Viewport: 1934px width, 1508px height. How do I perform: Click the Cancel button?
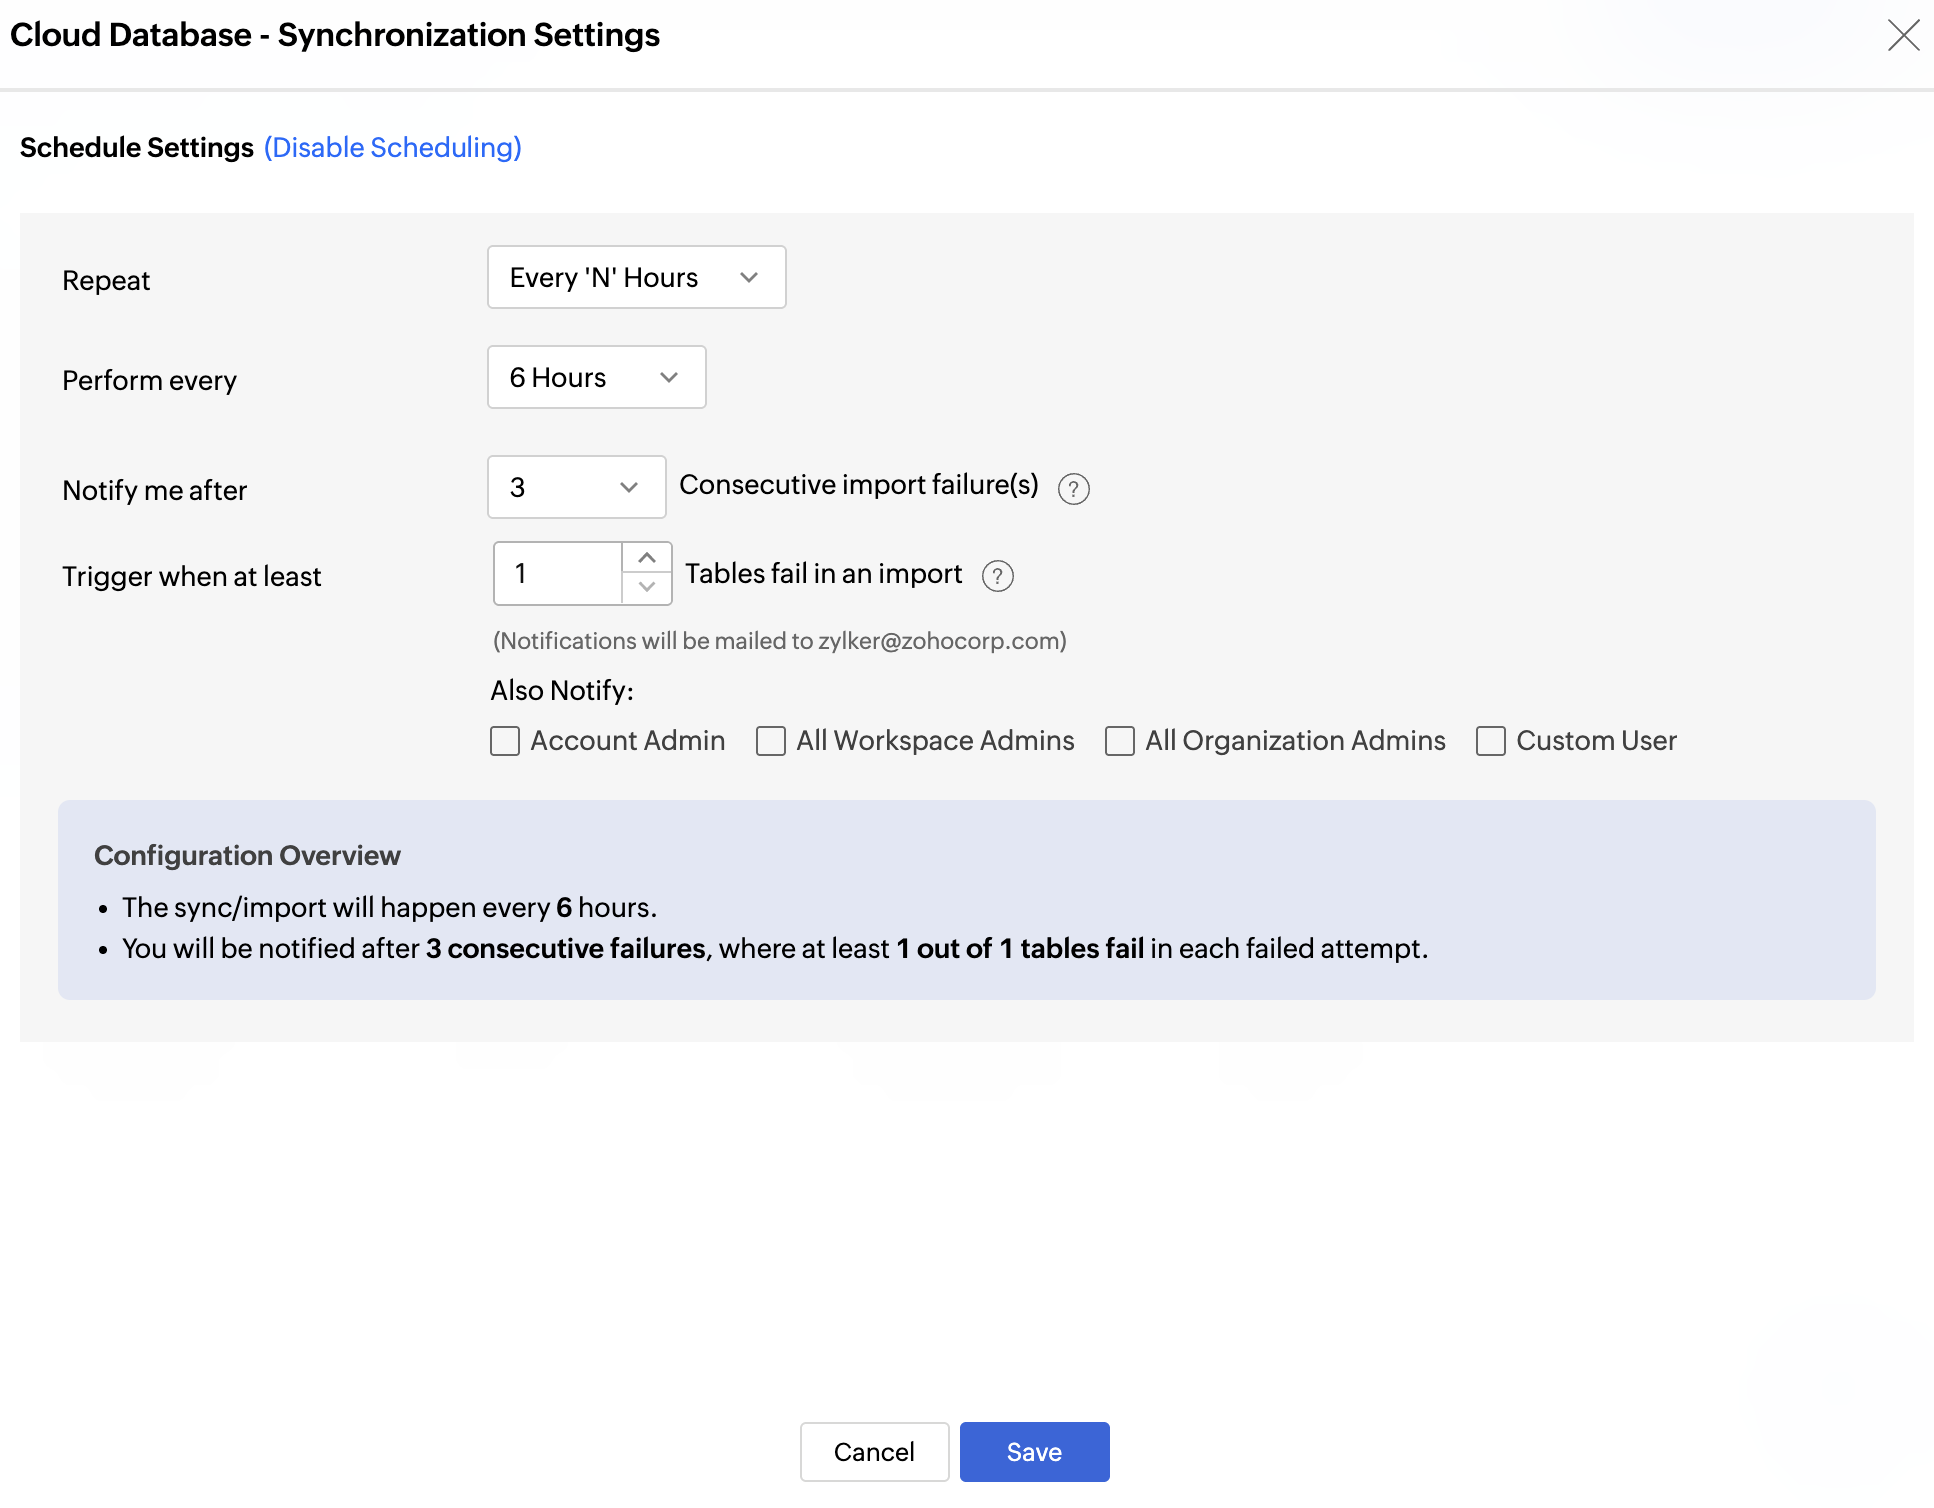[875, 1452]
